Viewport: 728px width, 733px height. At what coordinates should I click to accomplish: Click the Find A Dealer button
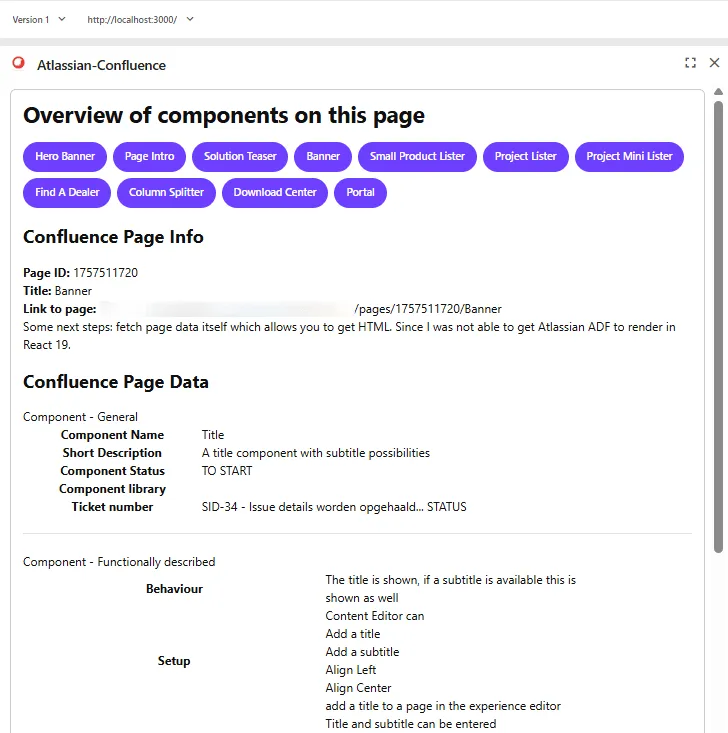pos(67,193)
